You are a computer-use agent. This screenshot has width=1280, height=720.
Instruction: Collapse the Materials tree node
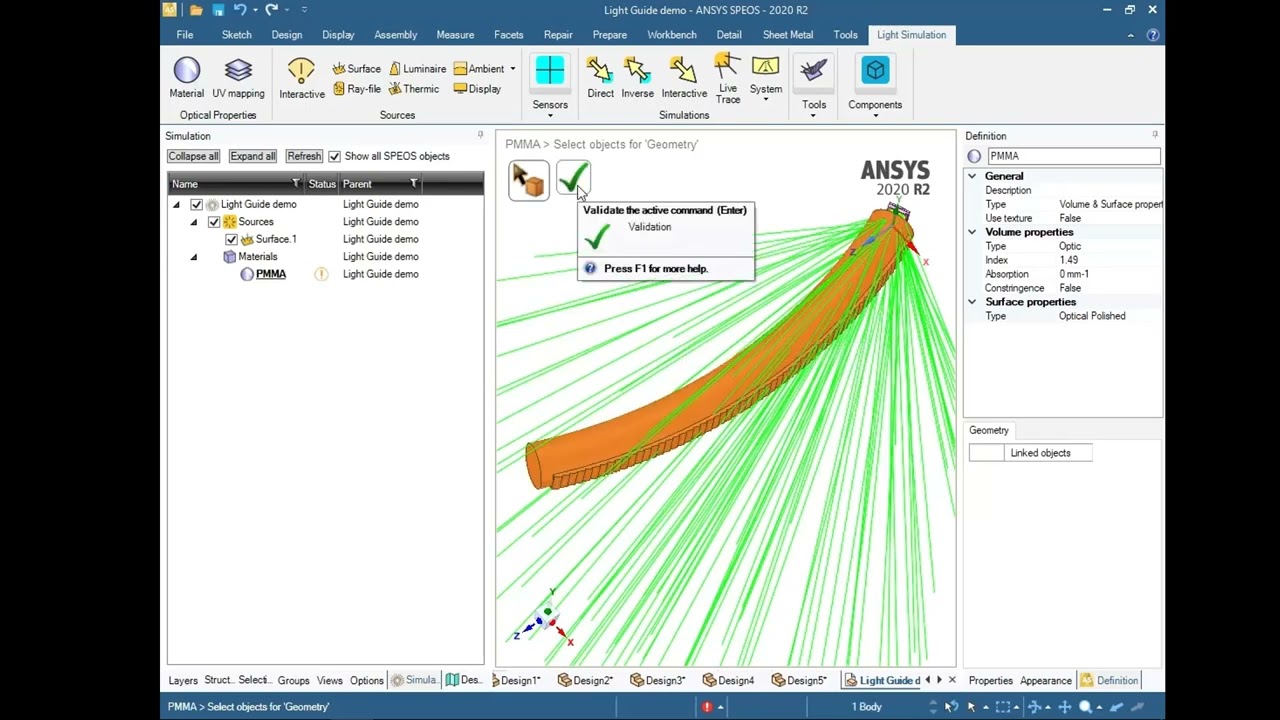[x=194, y=257]
